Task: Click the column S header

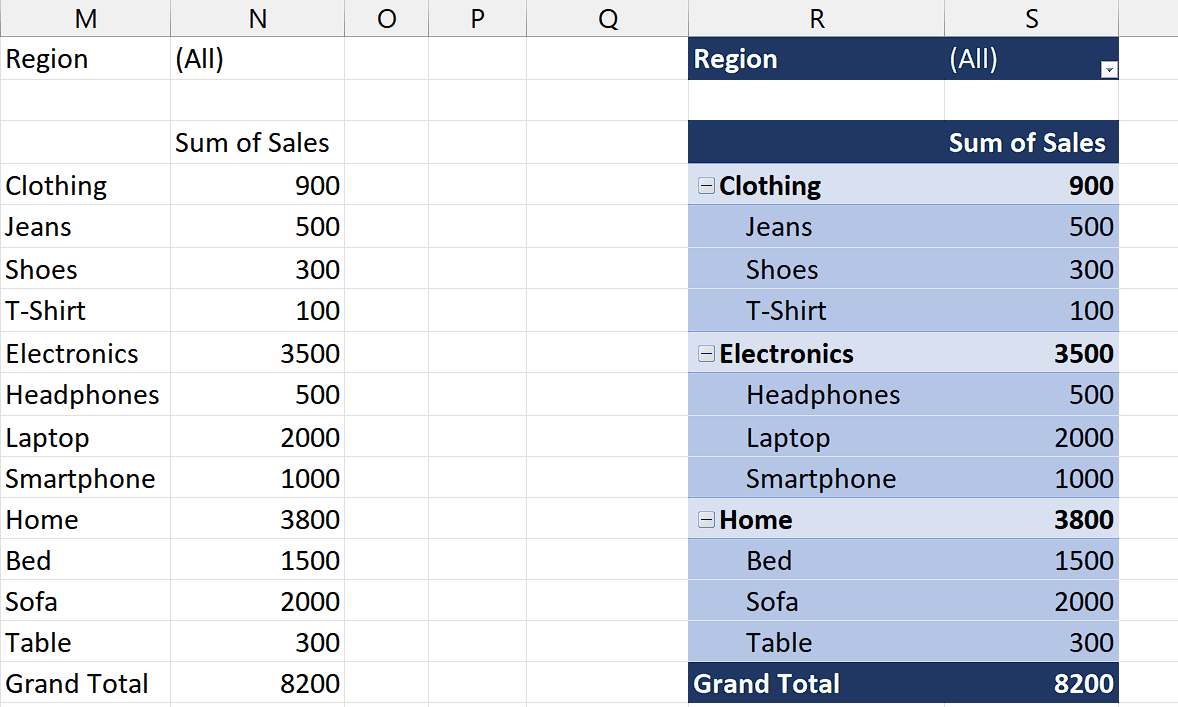Action: pyautogui.click(x=1030, y=17)
